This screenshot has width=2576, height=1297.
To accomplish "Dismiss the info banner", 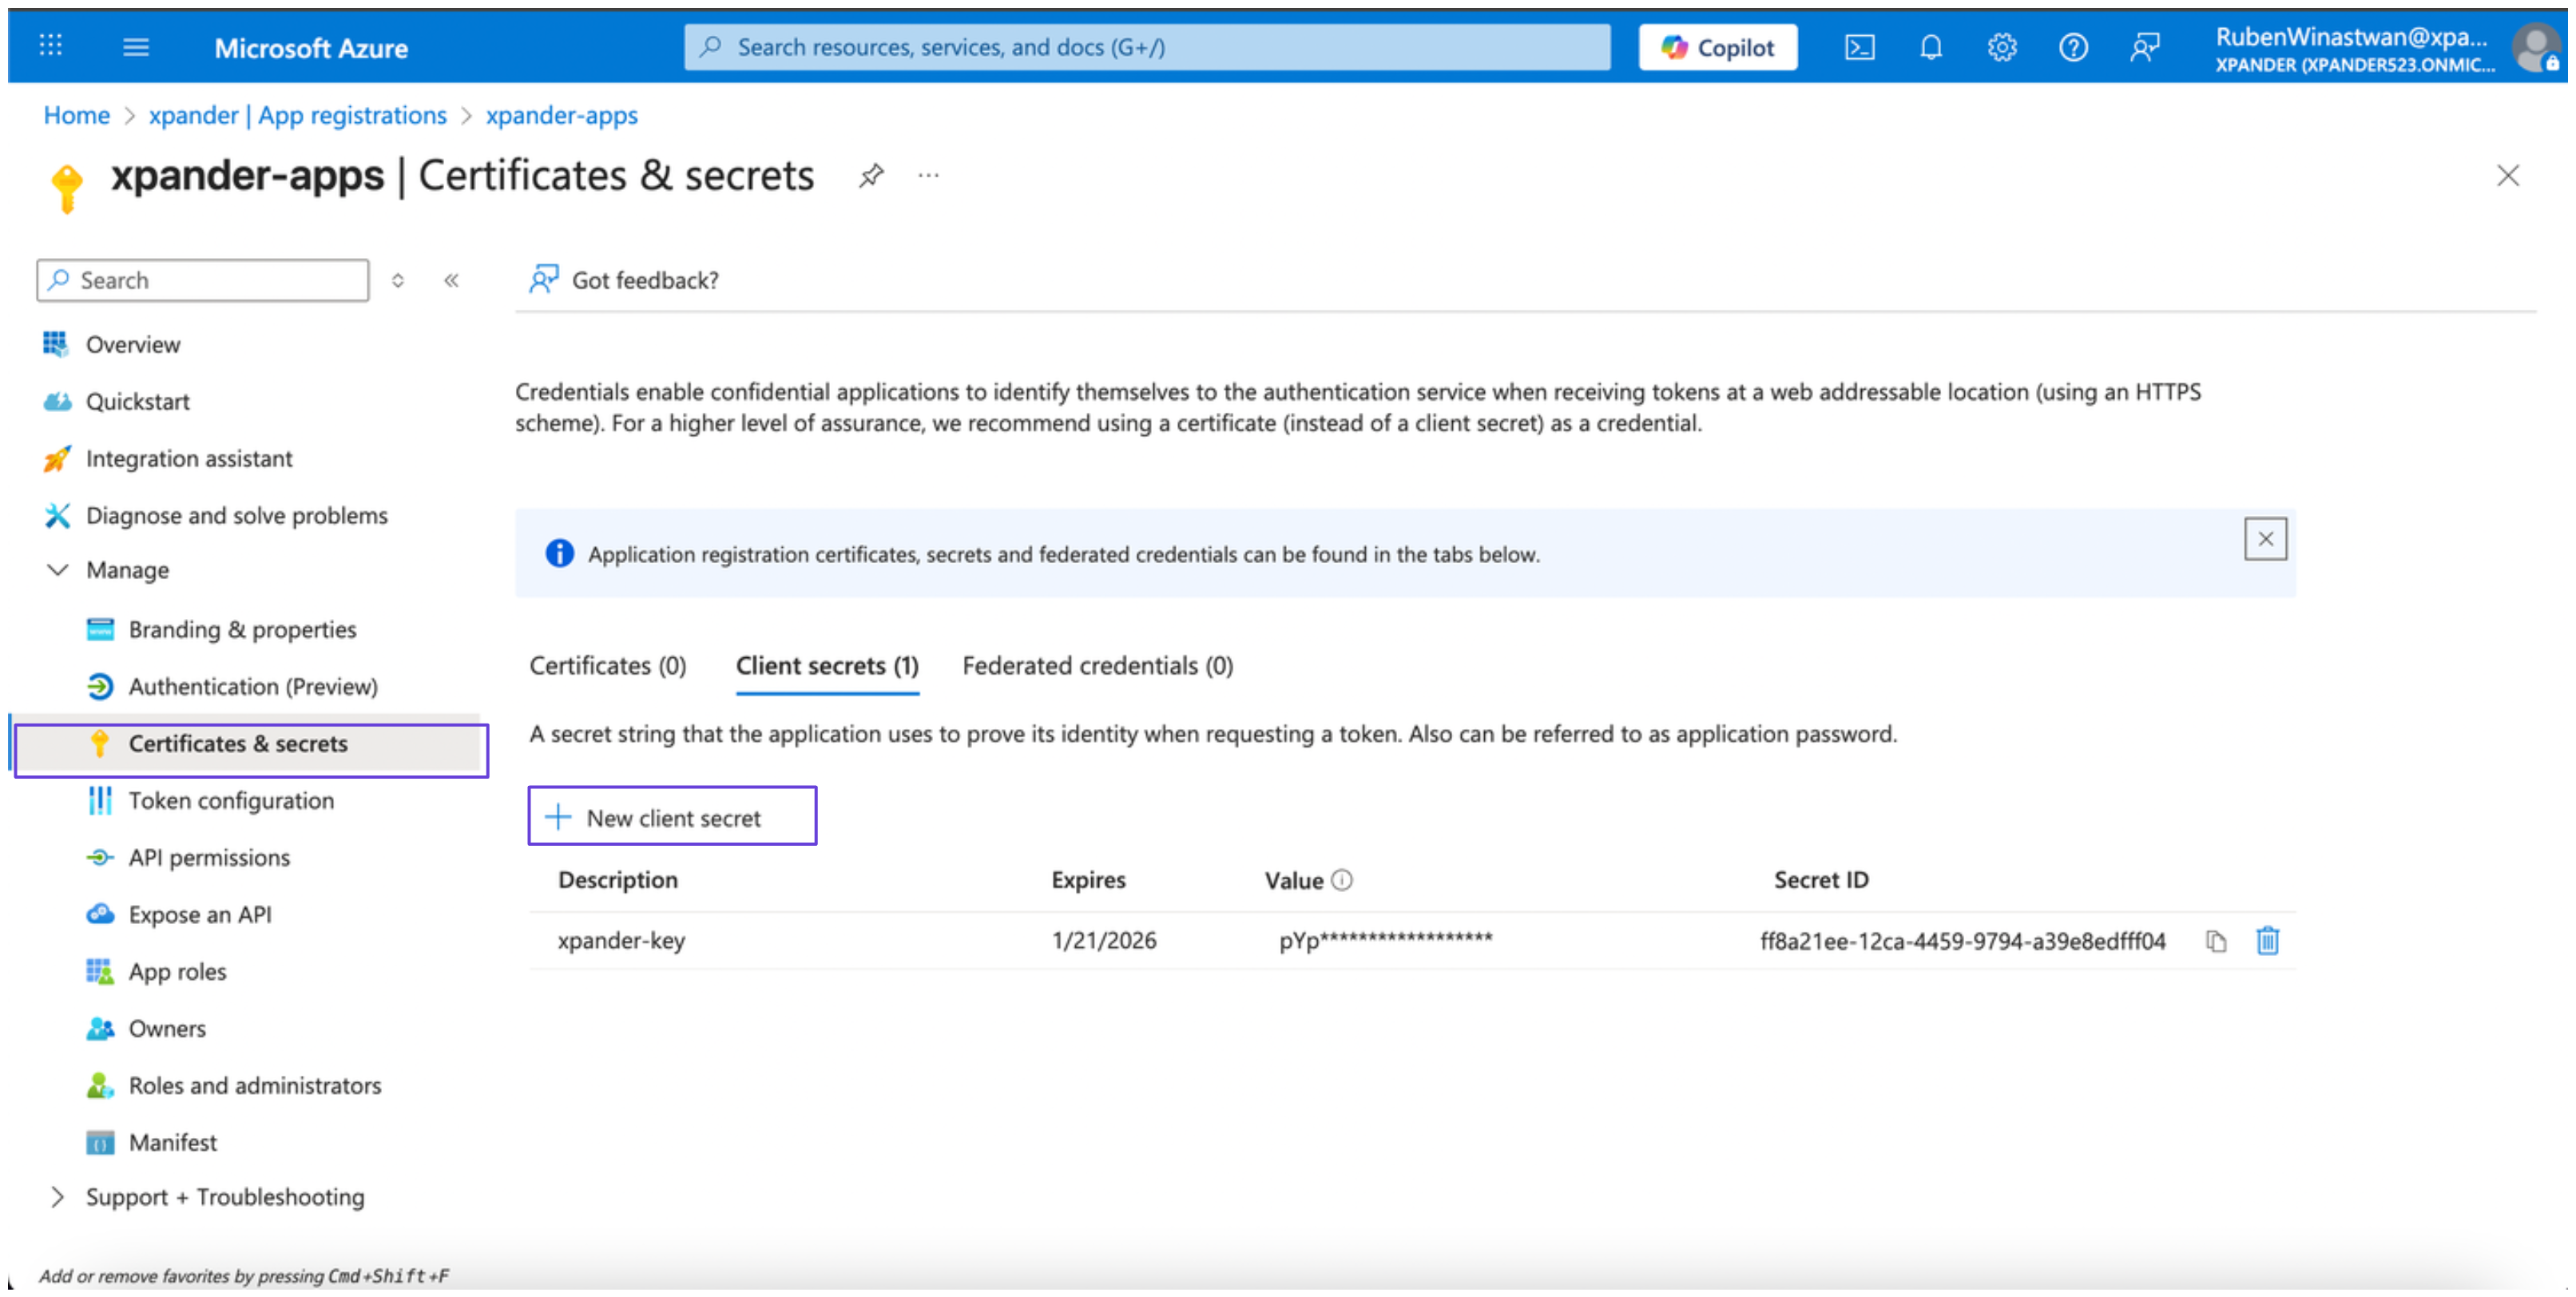I will 2265,539.
